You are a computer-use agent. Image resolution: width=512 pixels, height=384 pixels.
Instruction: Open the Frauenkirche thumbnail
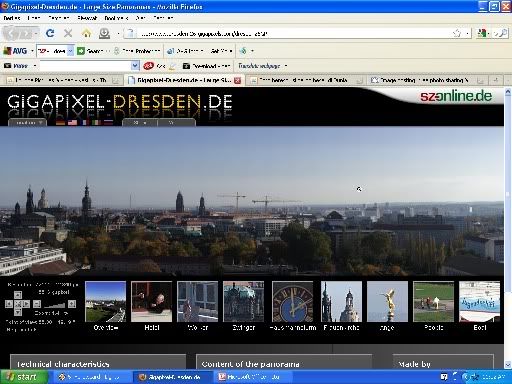pyautogui.click(x=341, y=302)
